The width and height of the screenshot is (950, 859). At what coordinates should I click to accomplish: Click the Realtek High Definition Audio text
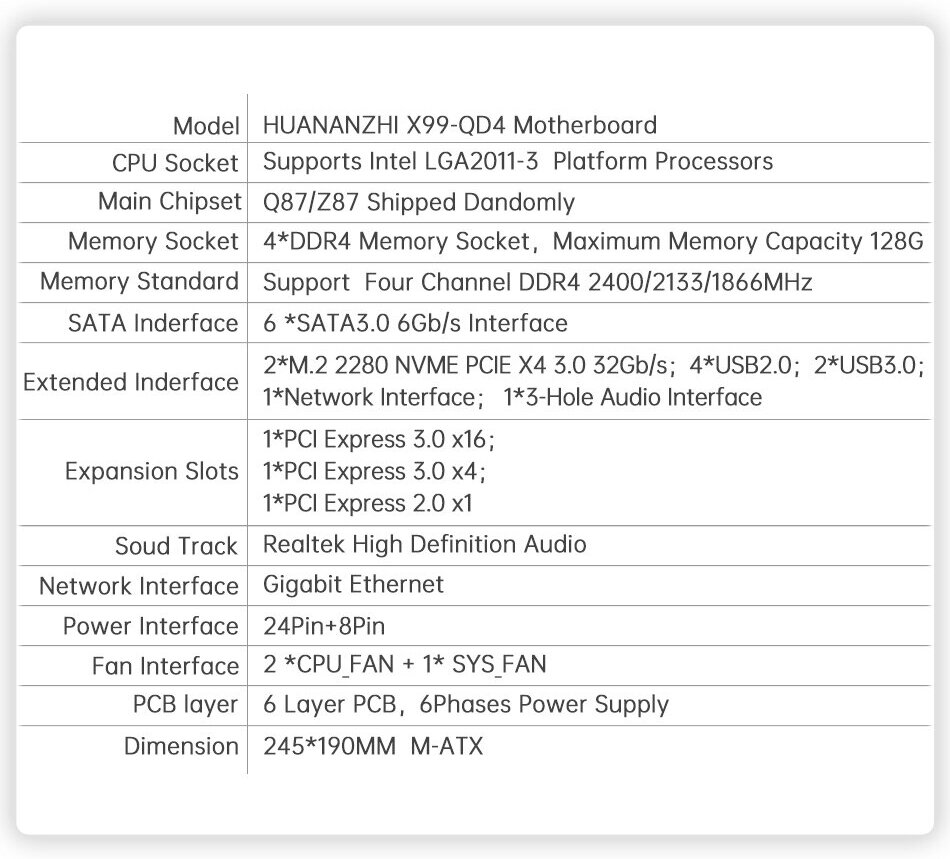click(424, 544)
